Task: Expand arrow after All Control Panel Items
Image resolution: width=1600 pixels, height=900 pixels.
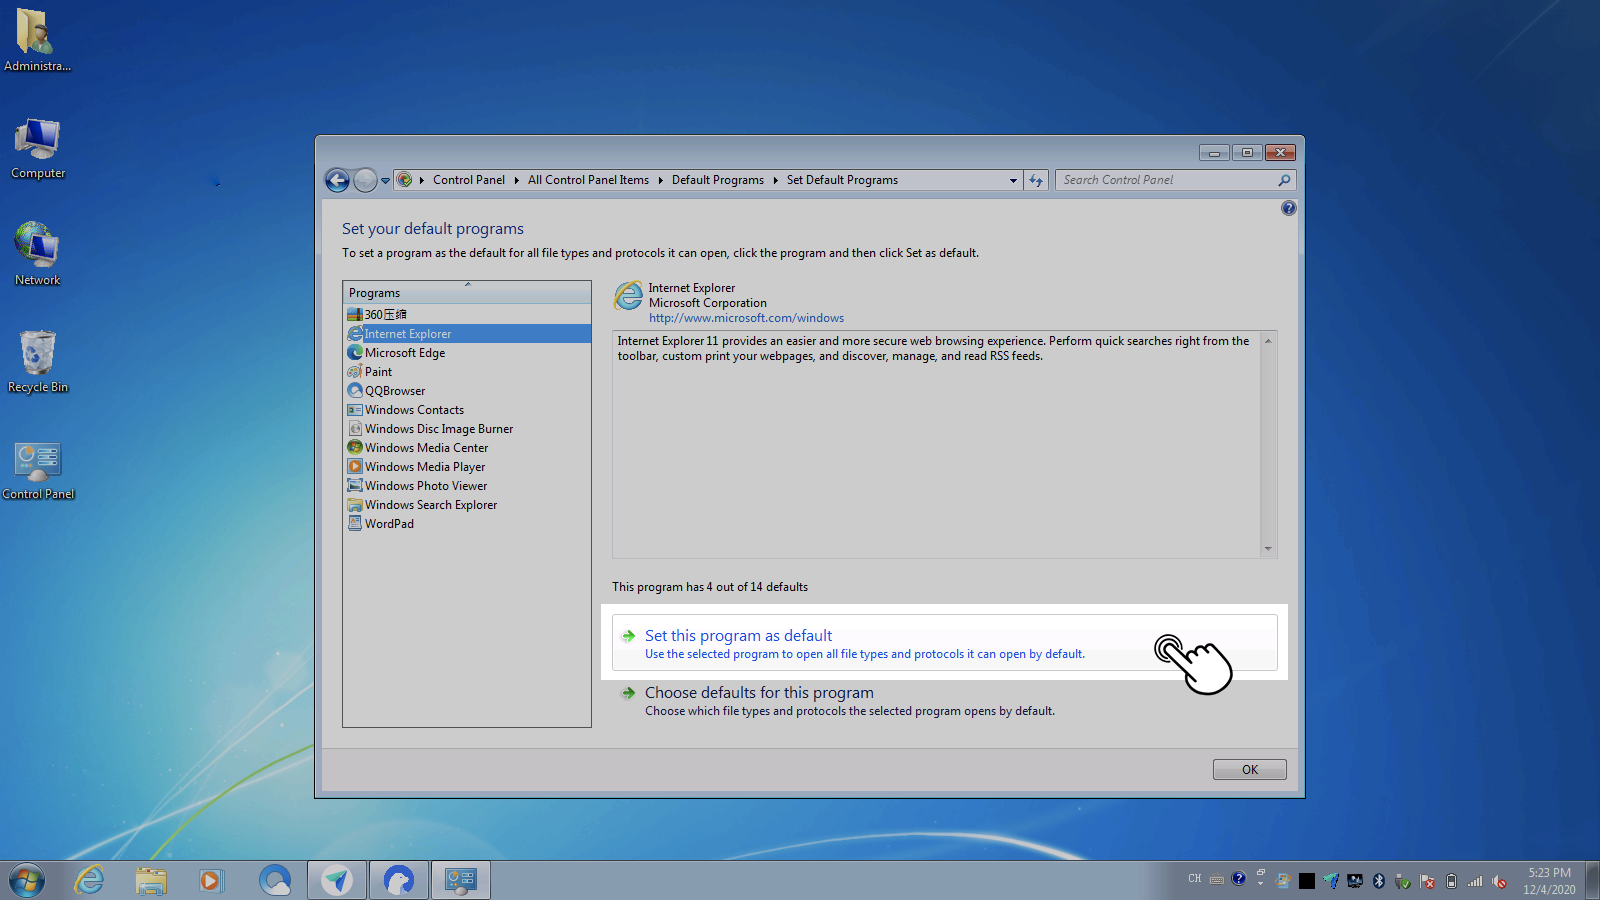Action: 661,181
